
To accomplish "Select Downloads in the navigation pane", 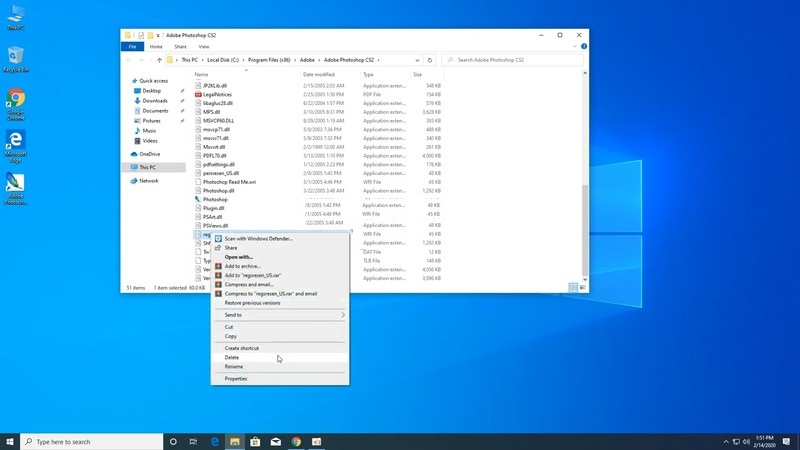I will [x=155, y=100].
